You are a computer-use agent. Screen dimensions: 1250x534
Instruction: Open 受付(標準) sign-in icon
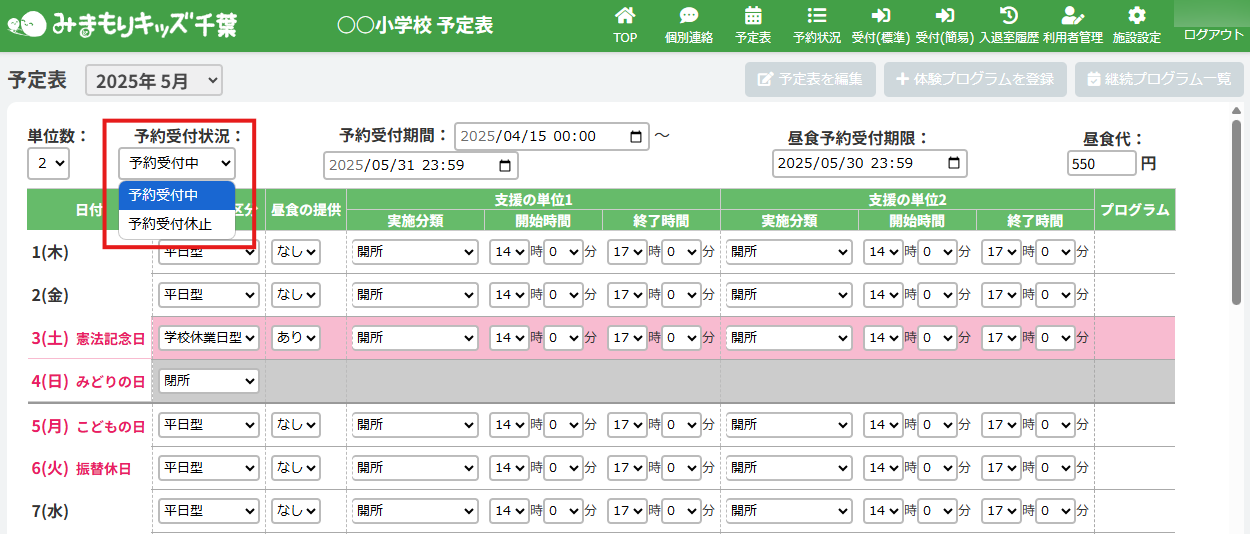(x=880, y=17)
